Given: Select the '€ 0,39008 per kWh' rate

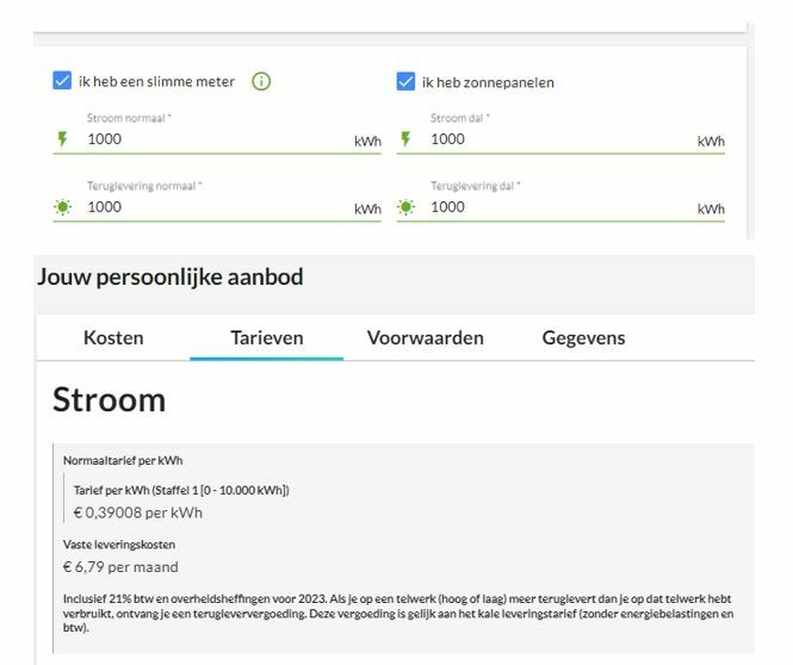Looking at the screenshot, I should click(138, 513).
